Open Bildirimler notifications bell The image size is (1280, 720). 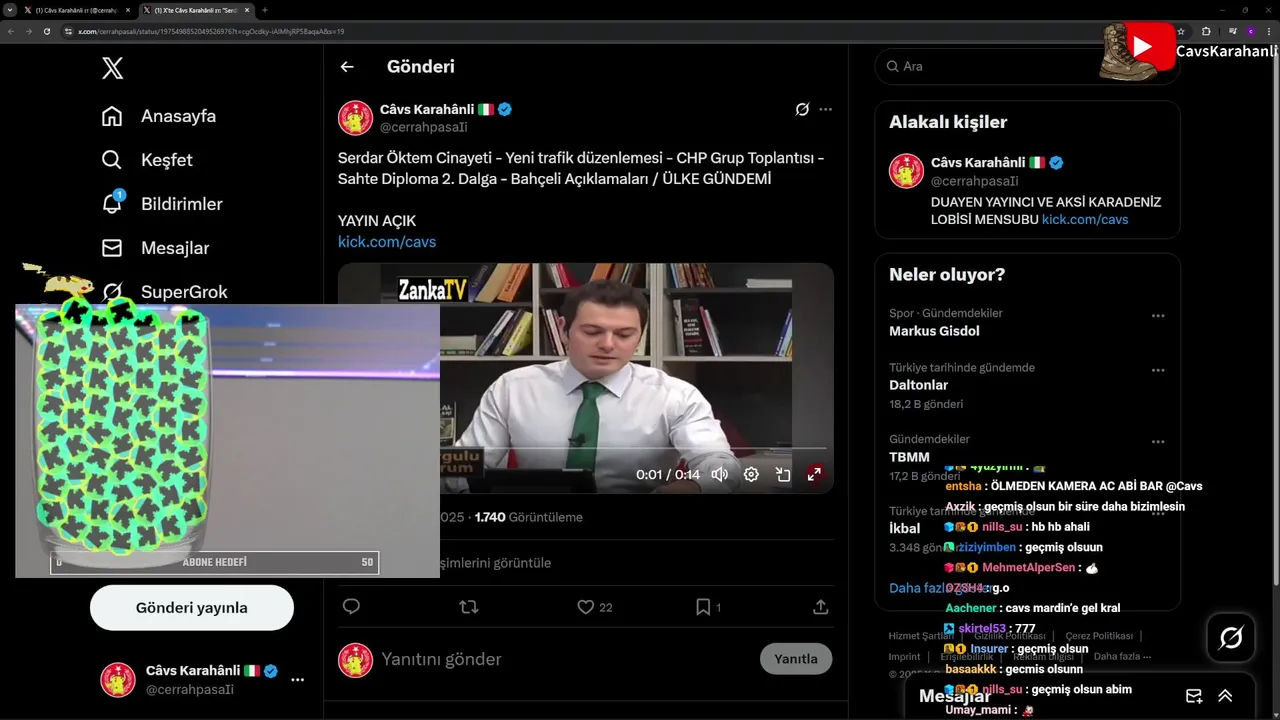162,204
